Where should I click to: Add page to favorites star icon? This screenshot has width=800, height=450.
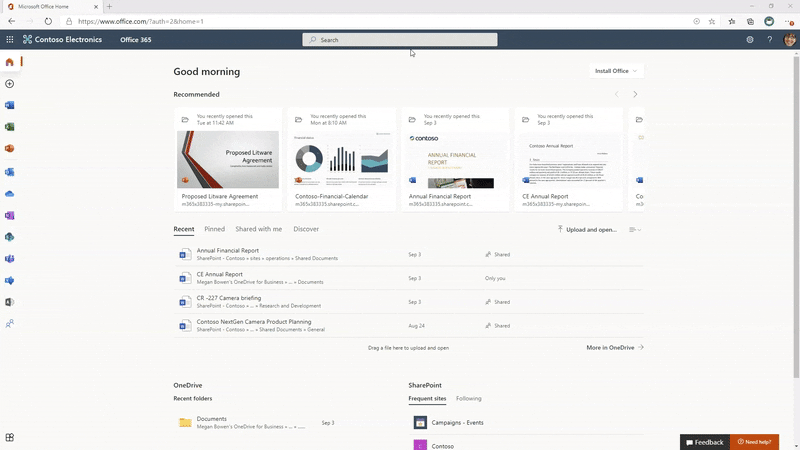712,21
